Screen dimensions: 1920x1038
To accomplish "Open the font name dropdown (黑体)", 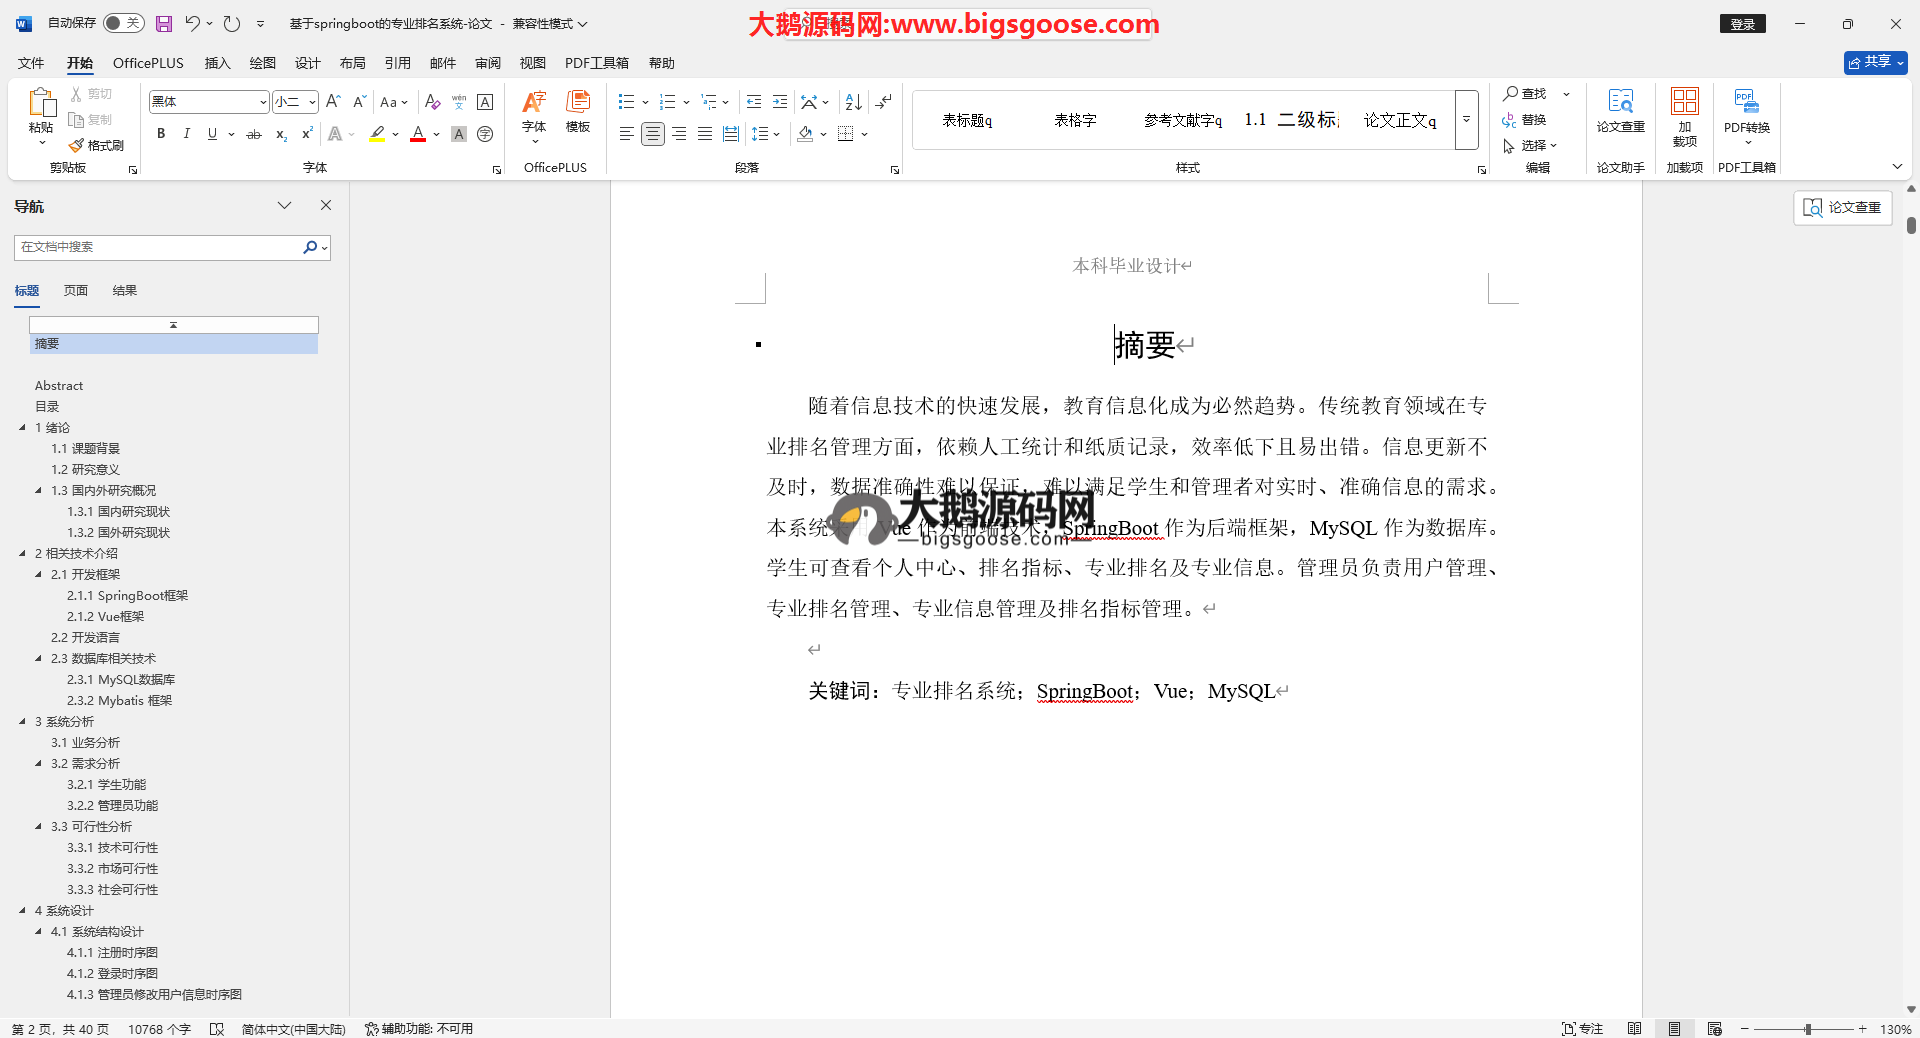I will point(263,102).
